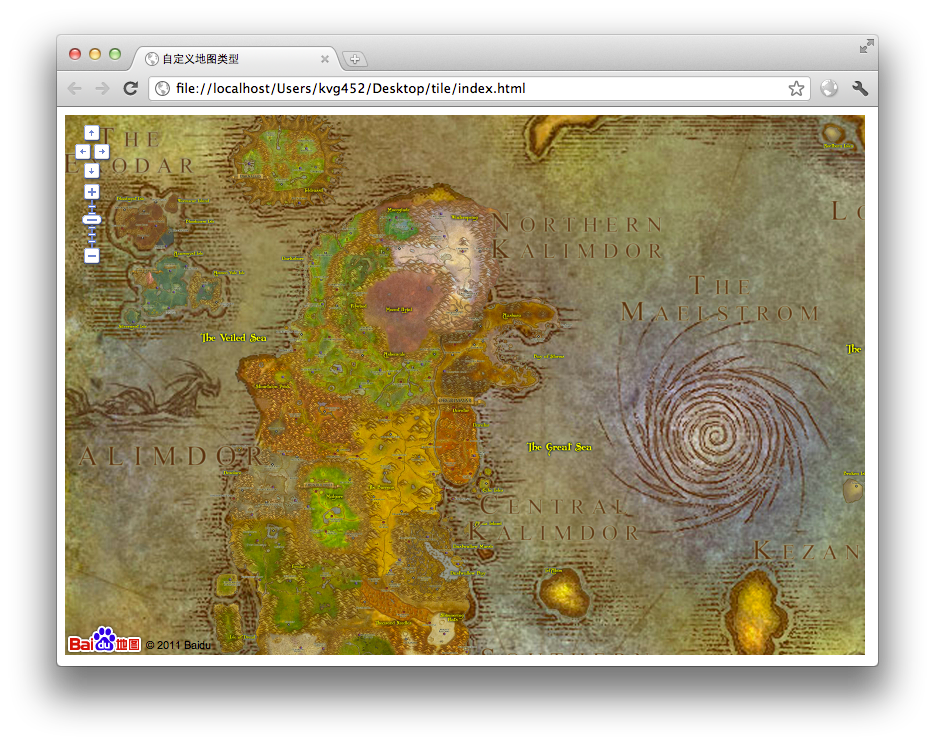Open a new tab with plus button

point(355,58)
